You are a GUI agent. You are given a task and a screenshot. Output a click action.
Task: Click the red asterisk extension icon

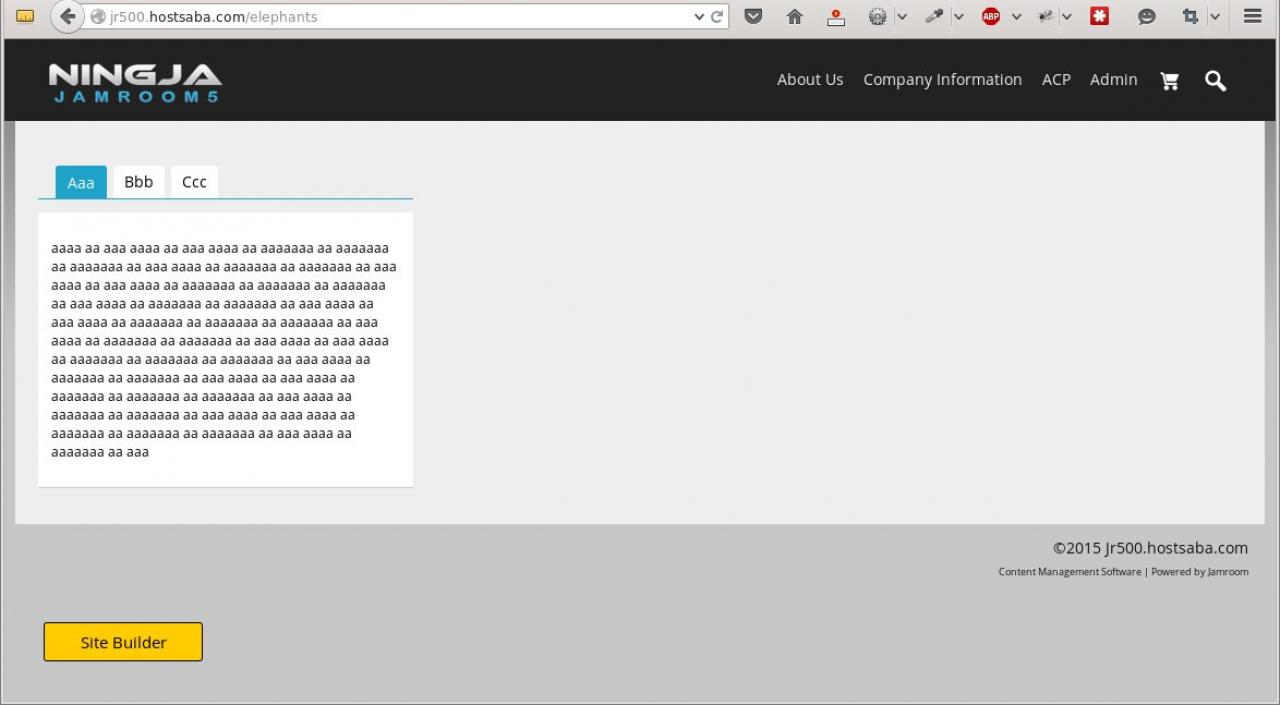[x=1100, y=16]
